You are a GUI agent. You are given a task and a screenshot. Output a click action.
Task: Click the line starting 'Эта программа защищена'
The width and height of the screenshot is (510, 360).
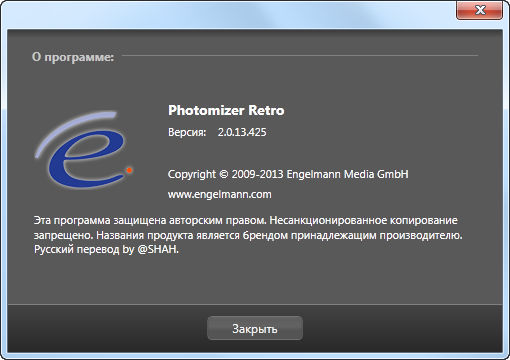[x=246, y=220]
